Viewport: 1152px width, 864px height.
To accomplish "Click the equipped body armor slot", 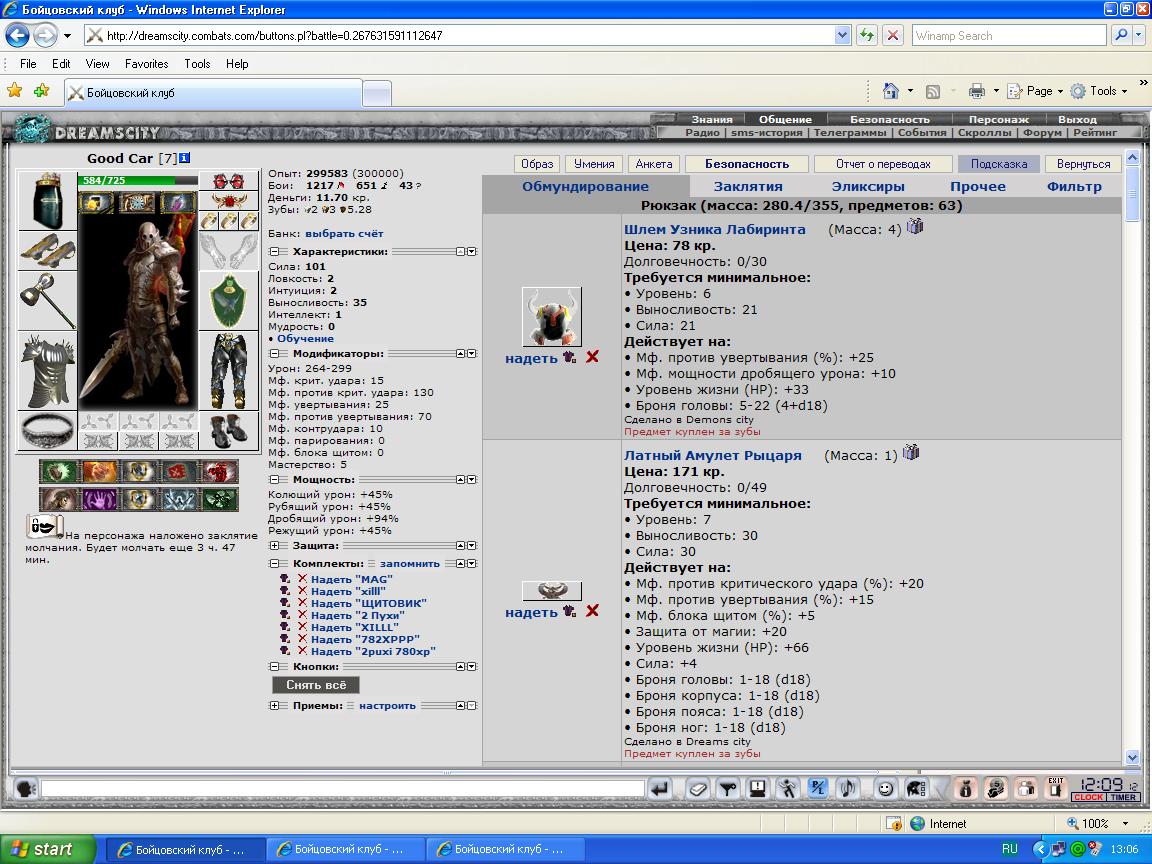I will [x=47, y=371].
